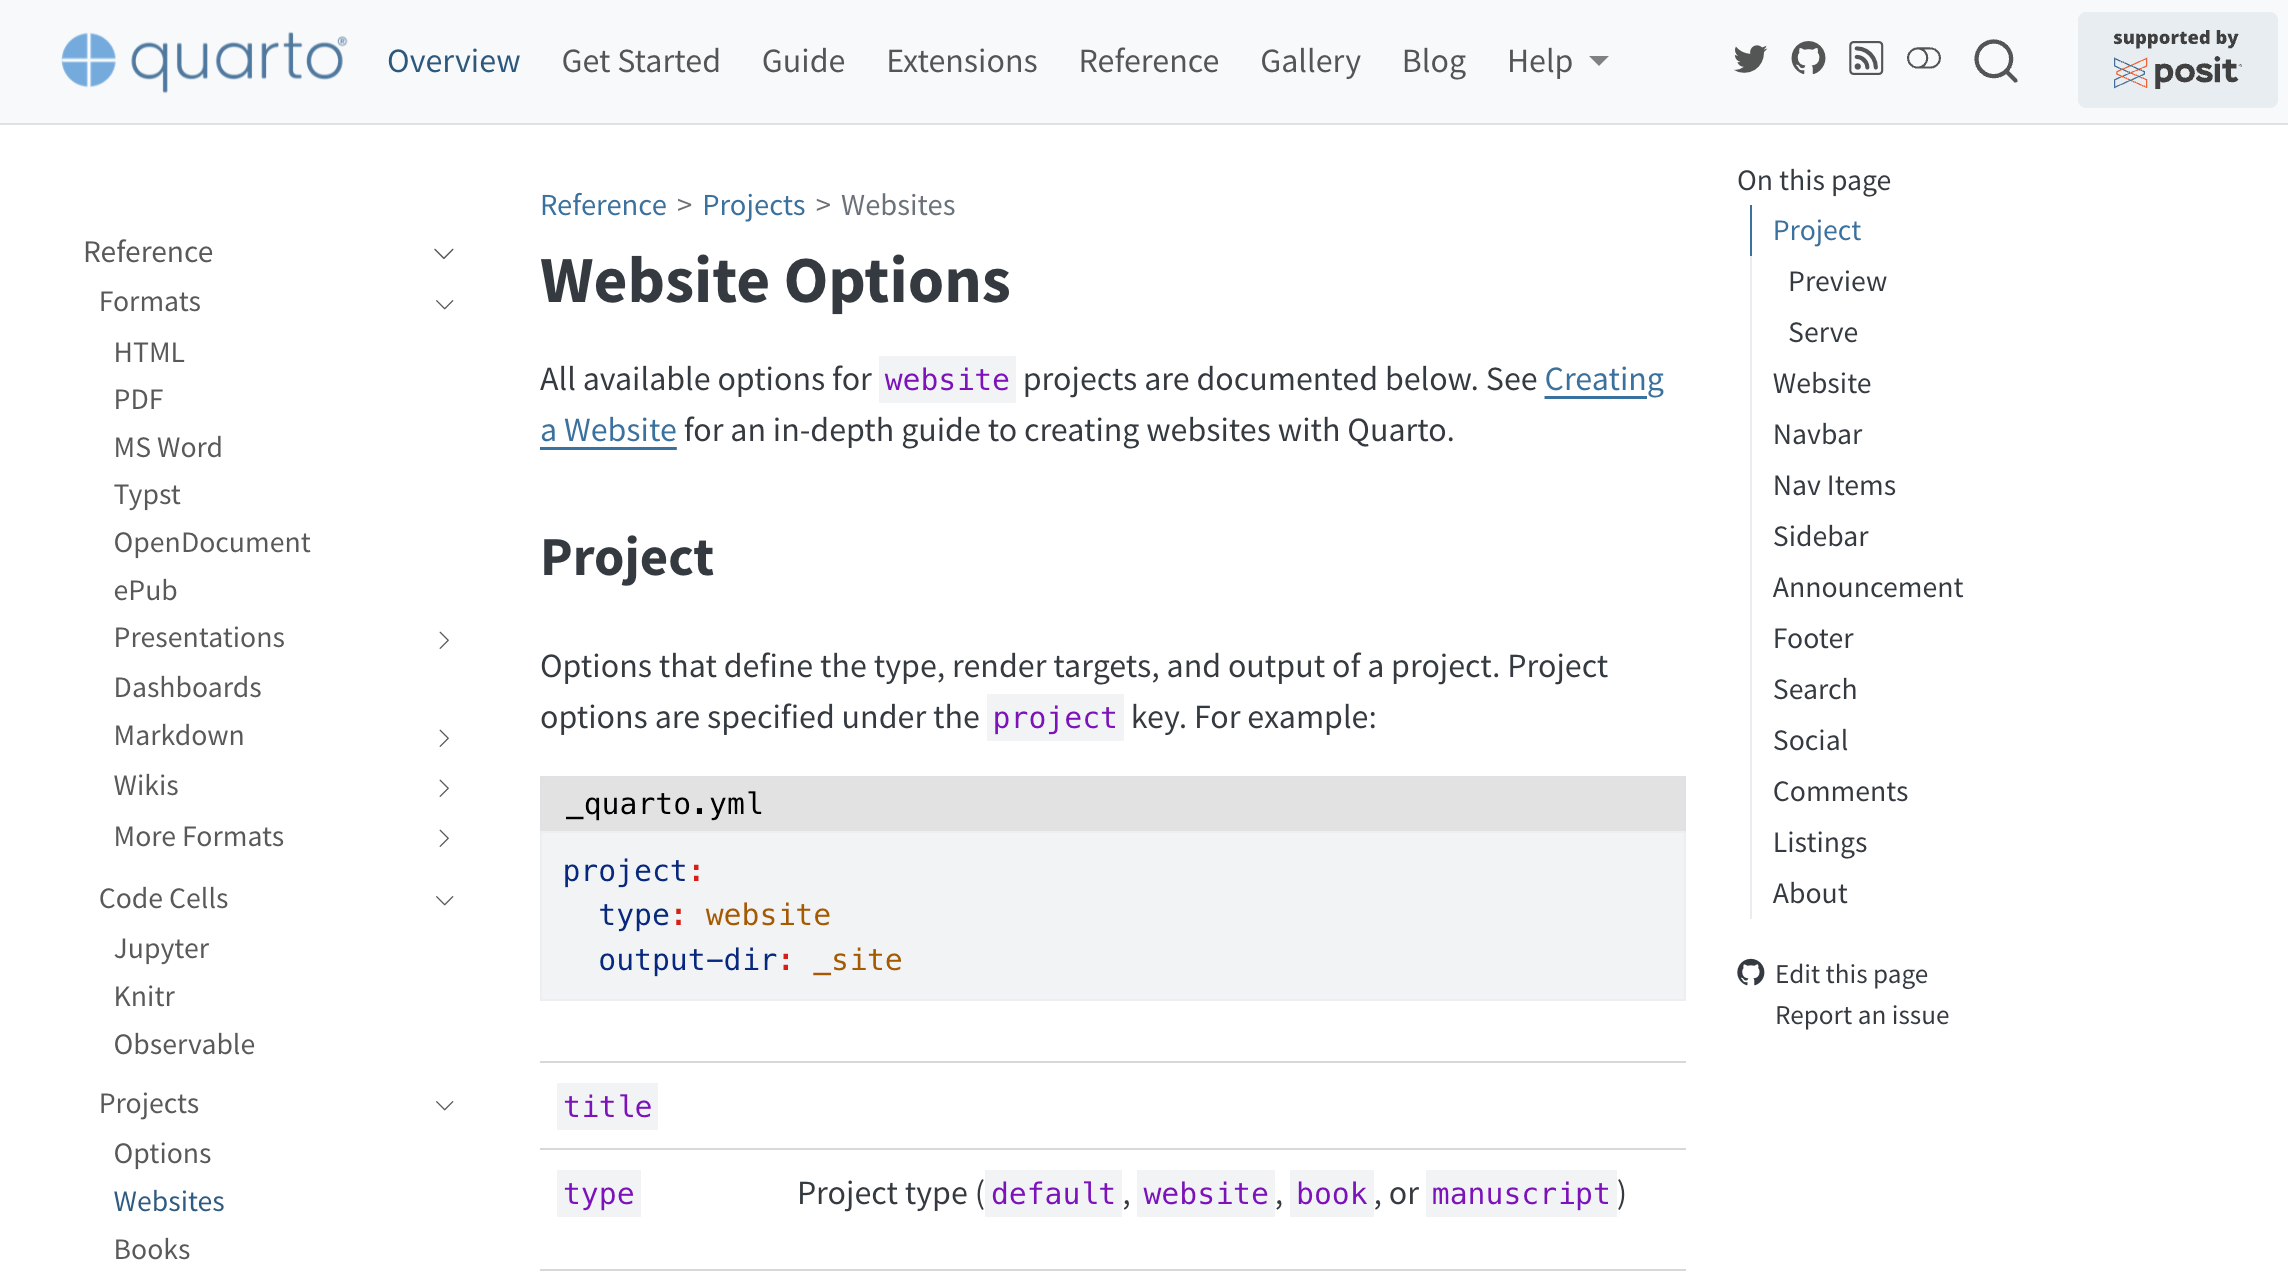Open Quarto's Twitter page icon
This screenshot has height=1282, width=2288.
pos(1750,60)
